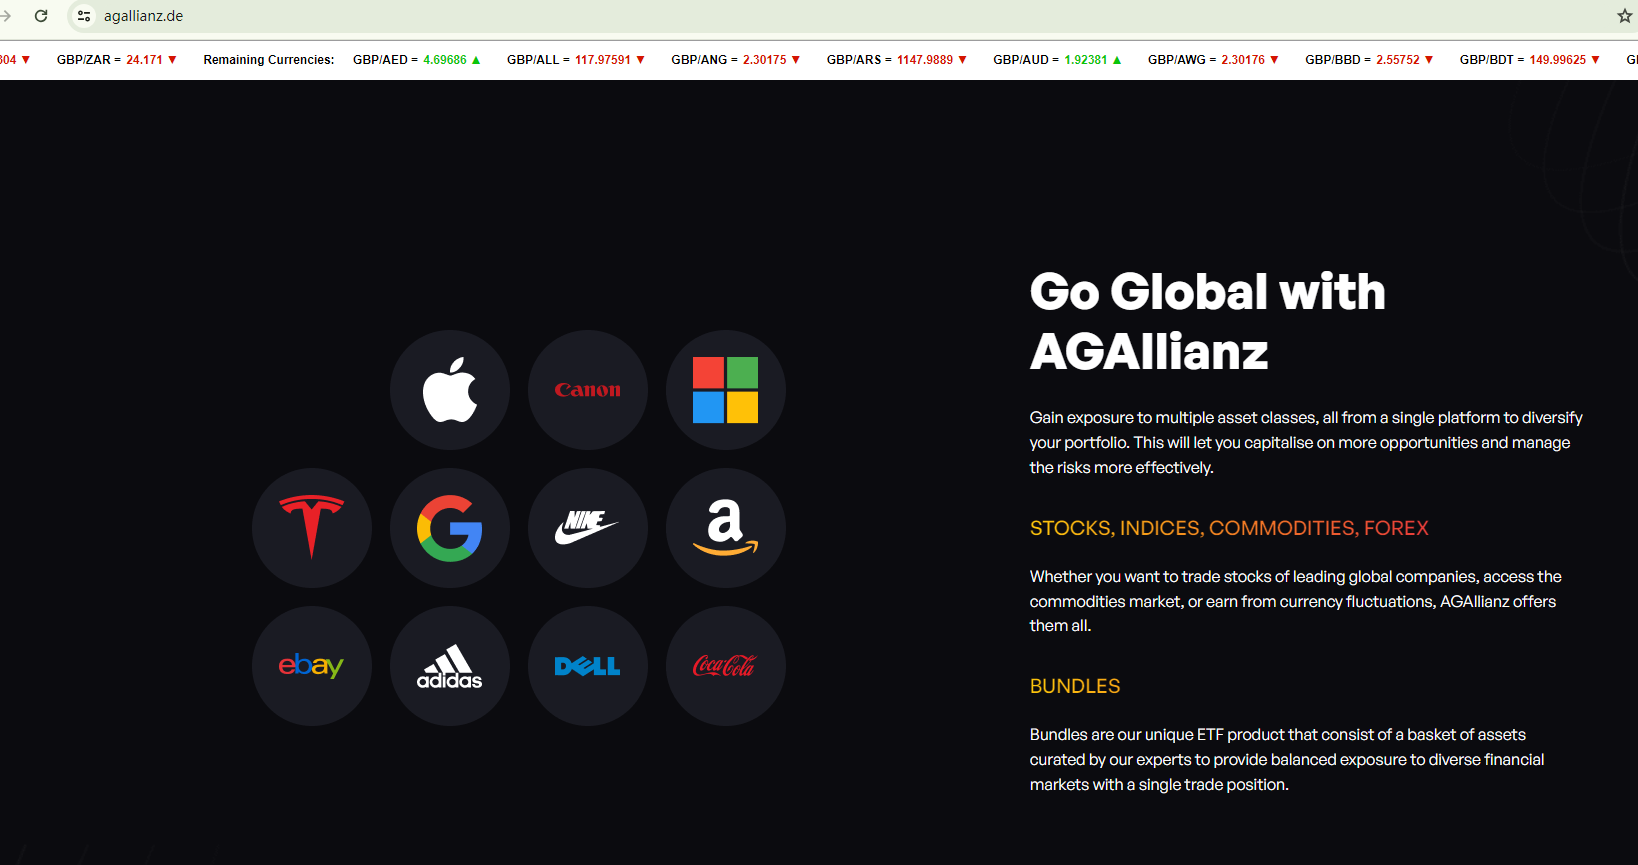
Task: Click the Adidas logo icon
Action: tap(450, 666)
